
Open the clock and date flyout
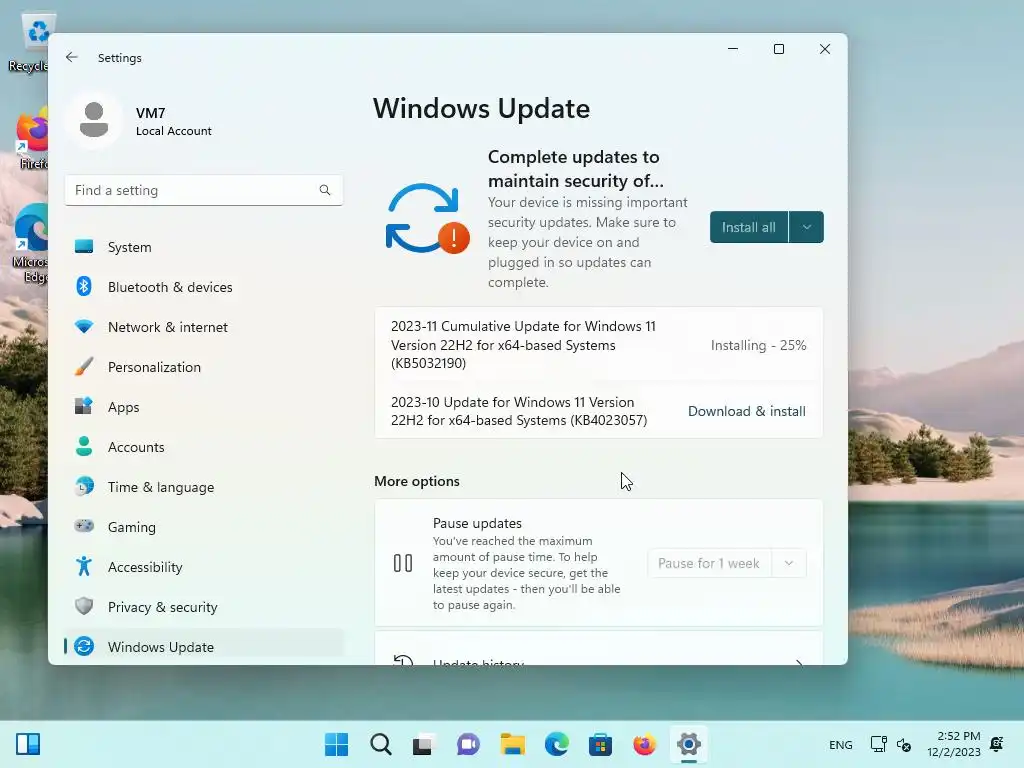(x=954, y=744)
